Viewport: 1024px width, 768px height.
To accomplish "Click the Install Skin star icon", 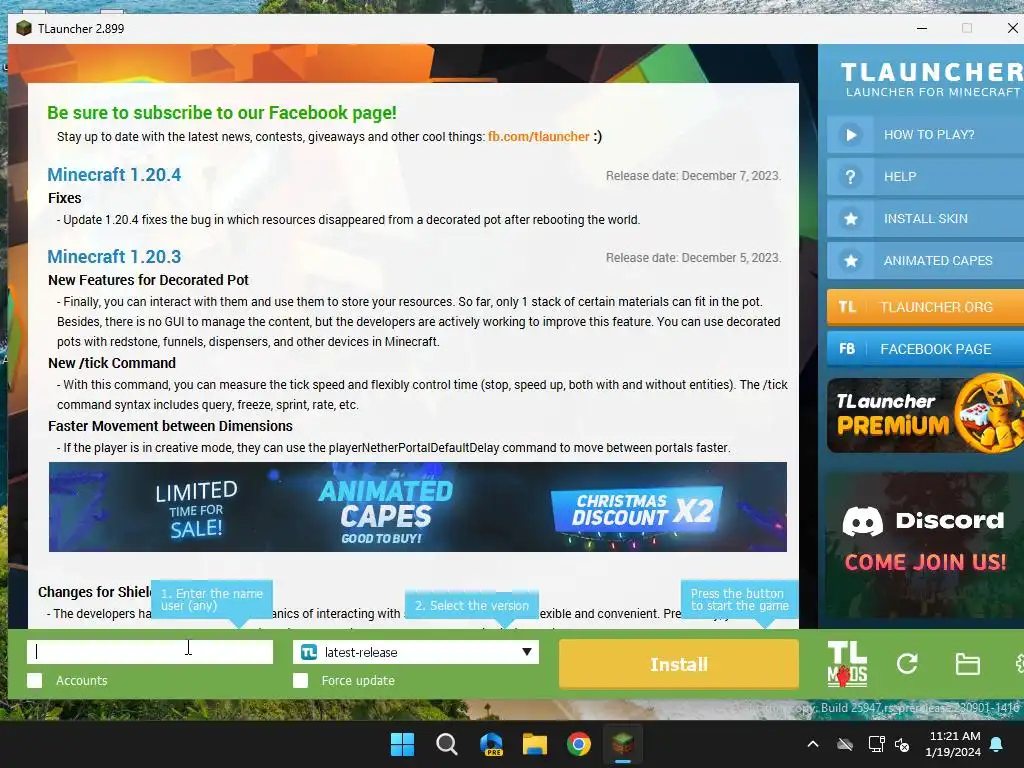I will point(850,219).
